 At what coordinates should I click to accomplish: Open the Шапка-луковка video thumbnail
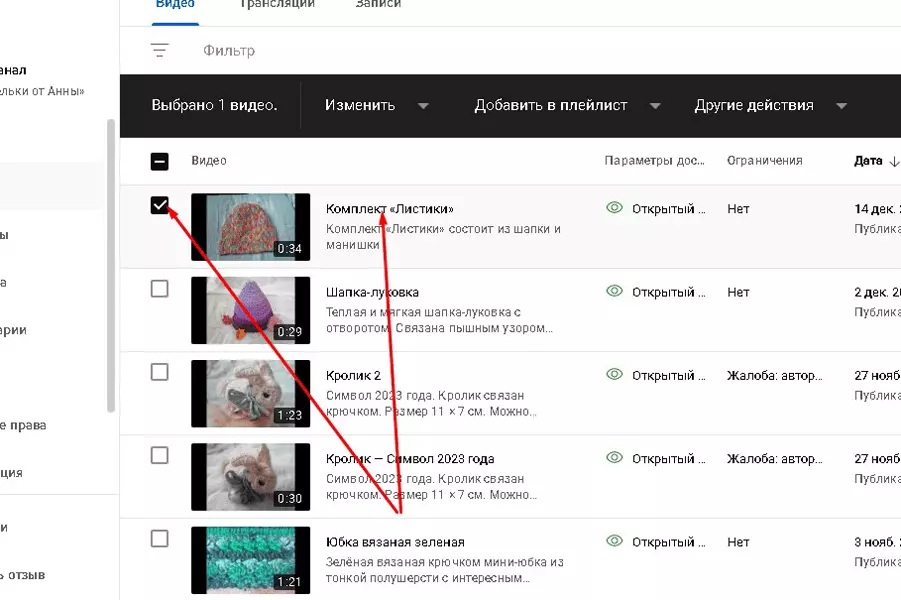pyautogui.click(x=251, y=310)
